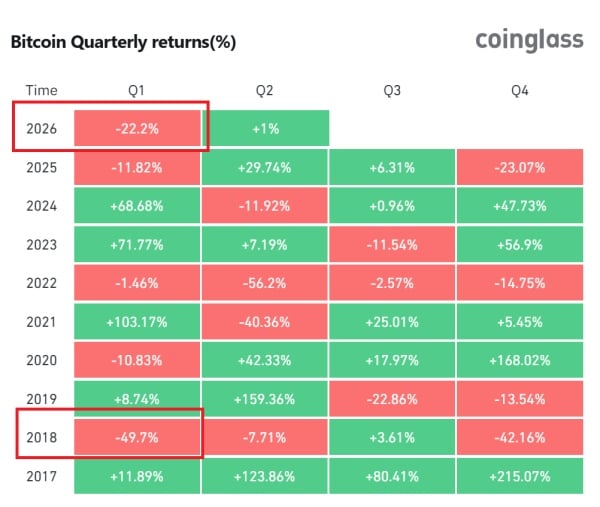This screenshot has height=507, width=600.
Task: Select the Q2 column header
Action: (x=265, y=90)
